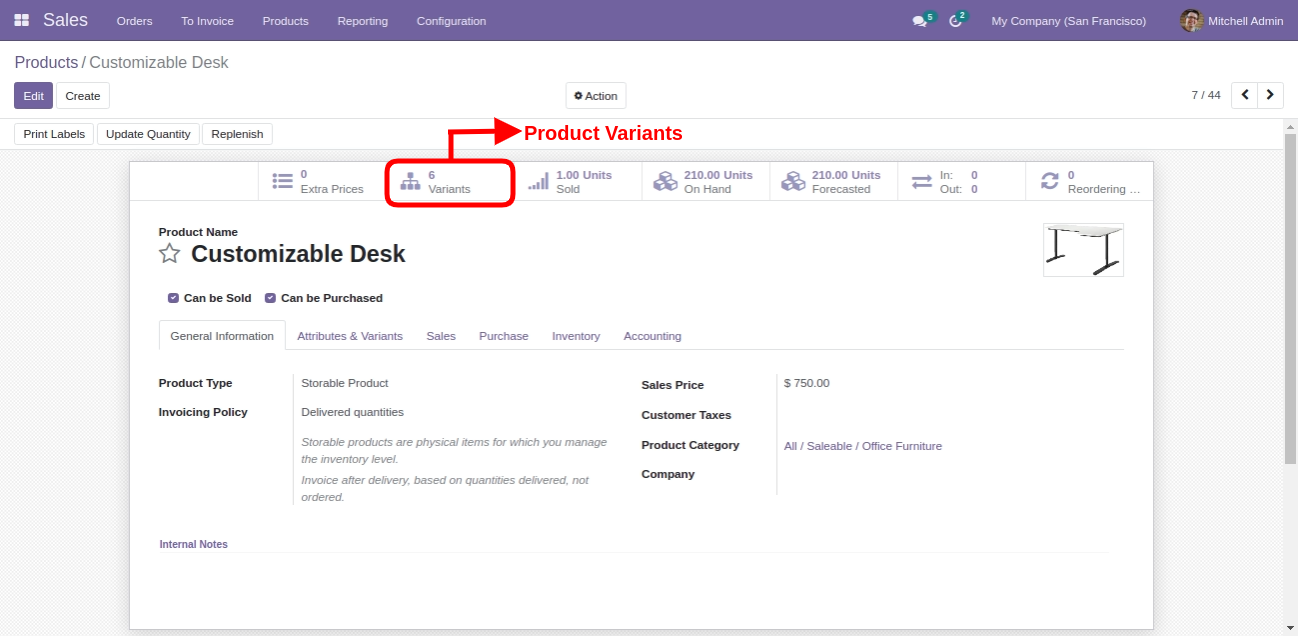The width and height of the screenshot is (1298, 636).
Task: Toggle the Can be Sold checkbox
Action: pos(173,298)
